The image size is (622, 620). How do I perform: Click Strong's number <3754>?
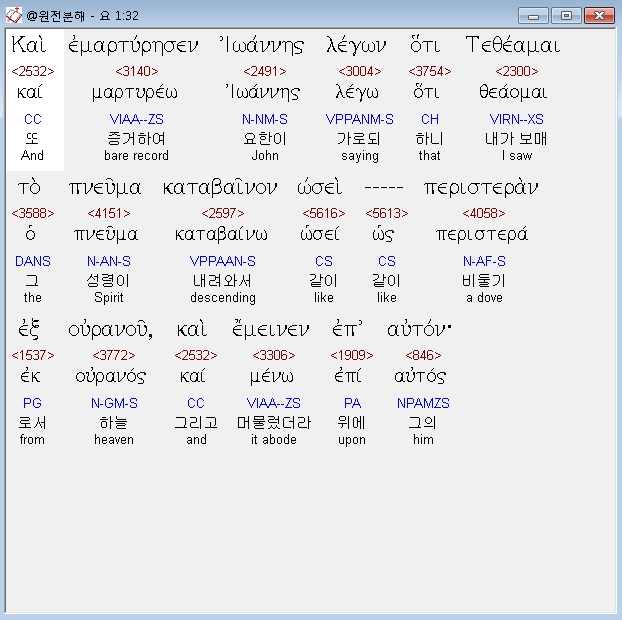pyautogui.click(x=430, y=71)
